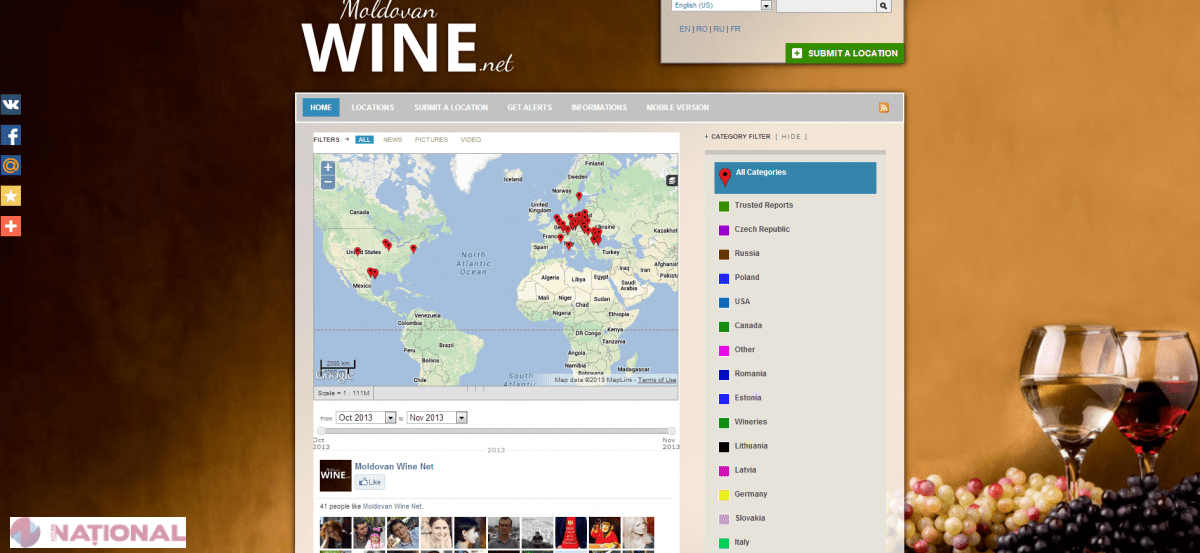
Task: Open the English (US) language dropdown
Action: (722, 5)
